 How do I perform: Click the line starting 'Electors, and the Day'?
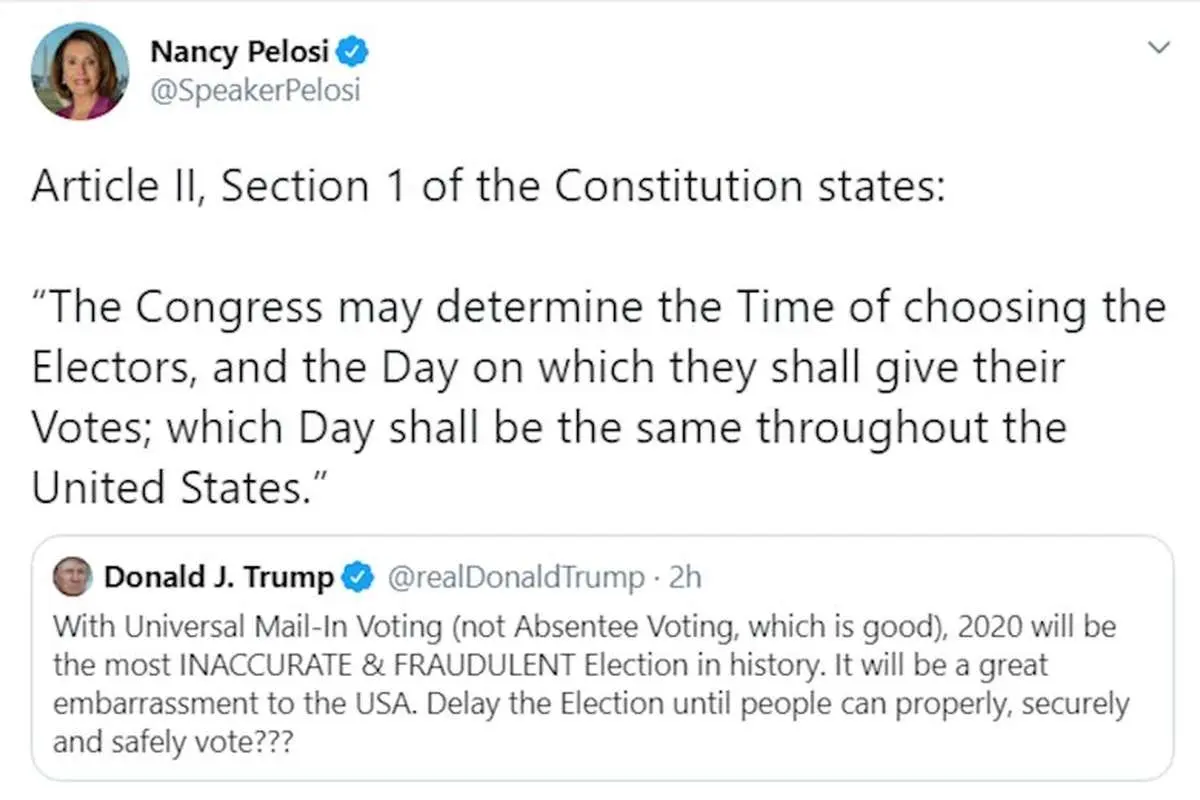pos(547,368)
